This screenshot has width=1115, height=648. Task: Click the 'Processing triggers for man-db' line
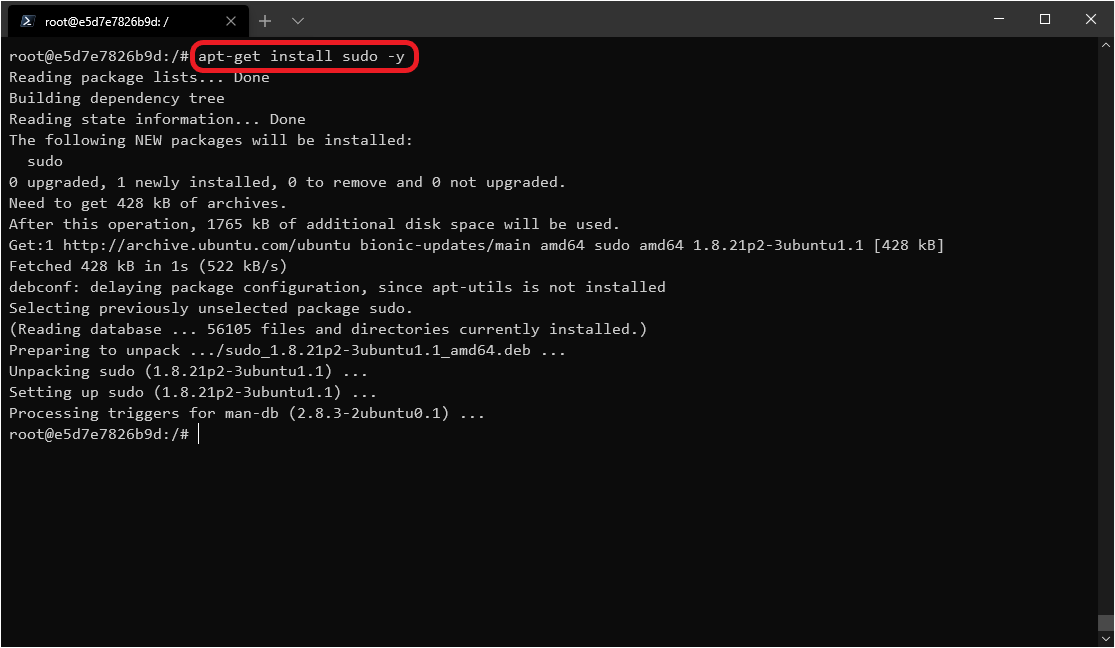247,413
